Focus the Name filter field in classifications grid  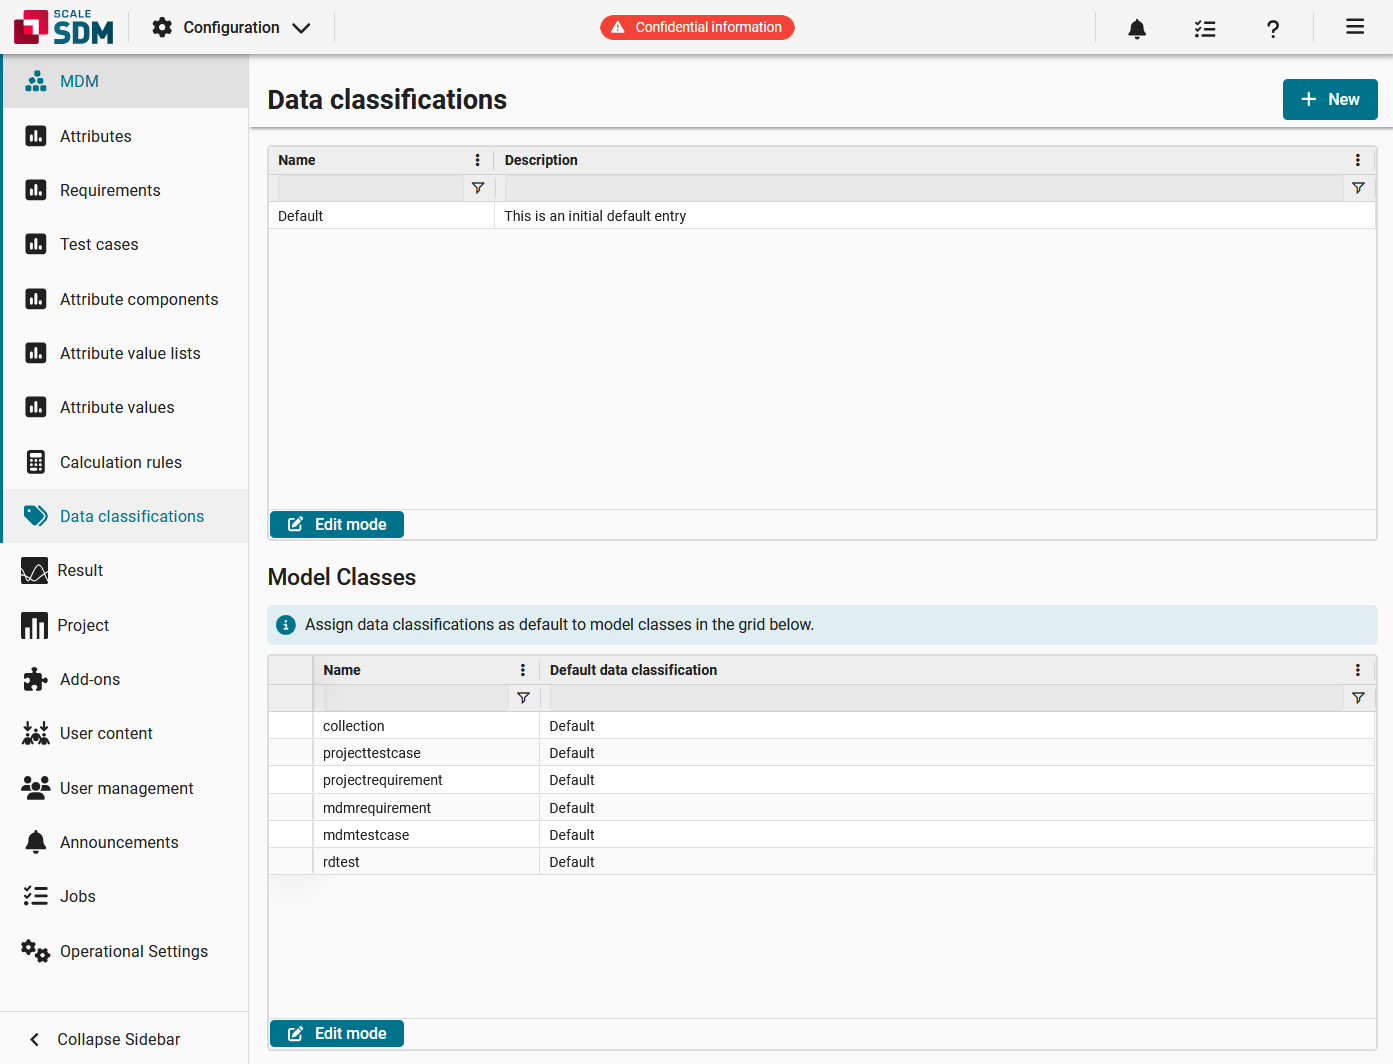pyautogui.click(x=370, y=188)
